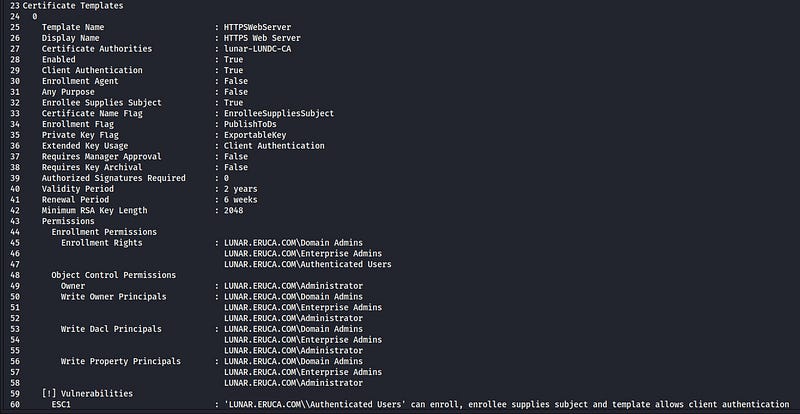Click the True value for Client Authentication
Image resolution: width=800 pixels, height=414 pixels.
click(x=233, y=70)
